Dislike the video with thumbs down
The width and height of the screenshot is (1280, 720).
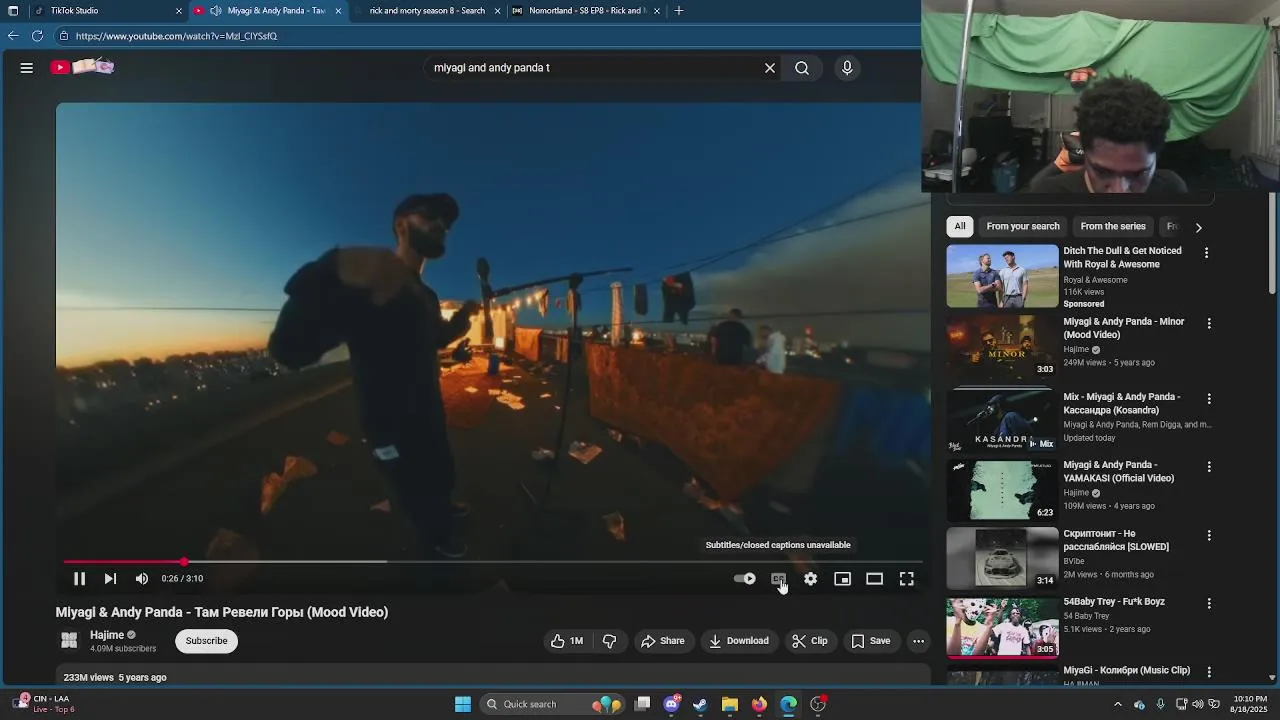(609, 641)
